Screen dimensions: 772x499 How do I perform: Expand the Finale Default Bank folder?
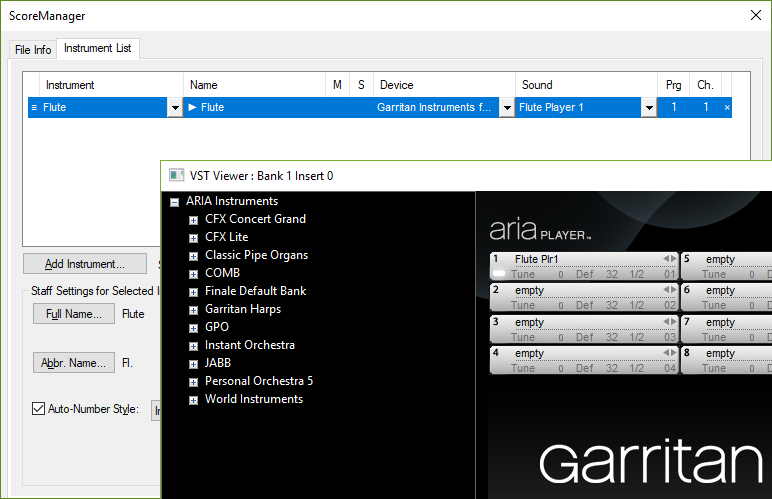click(193, 292)
